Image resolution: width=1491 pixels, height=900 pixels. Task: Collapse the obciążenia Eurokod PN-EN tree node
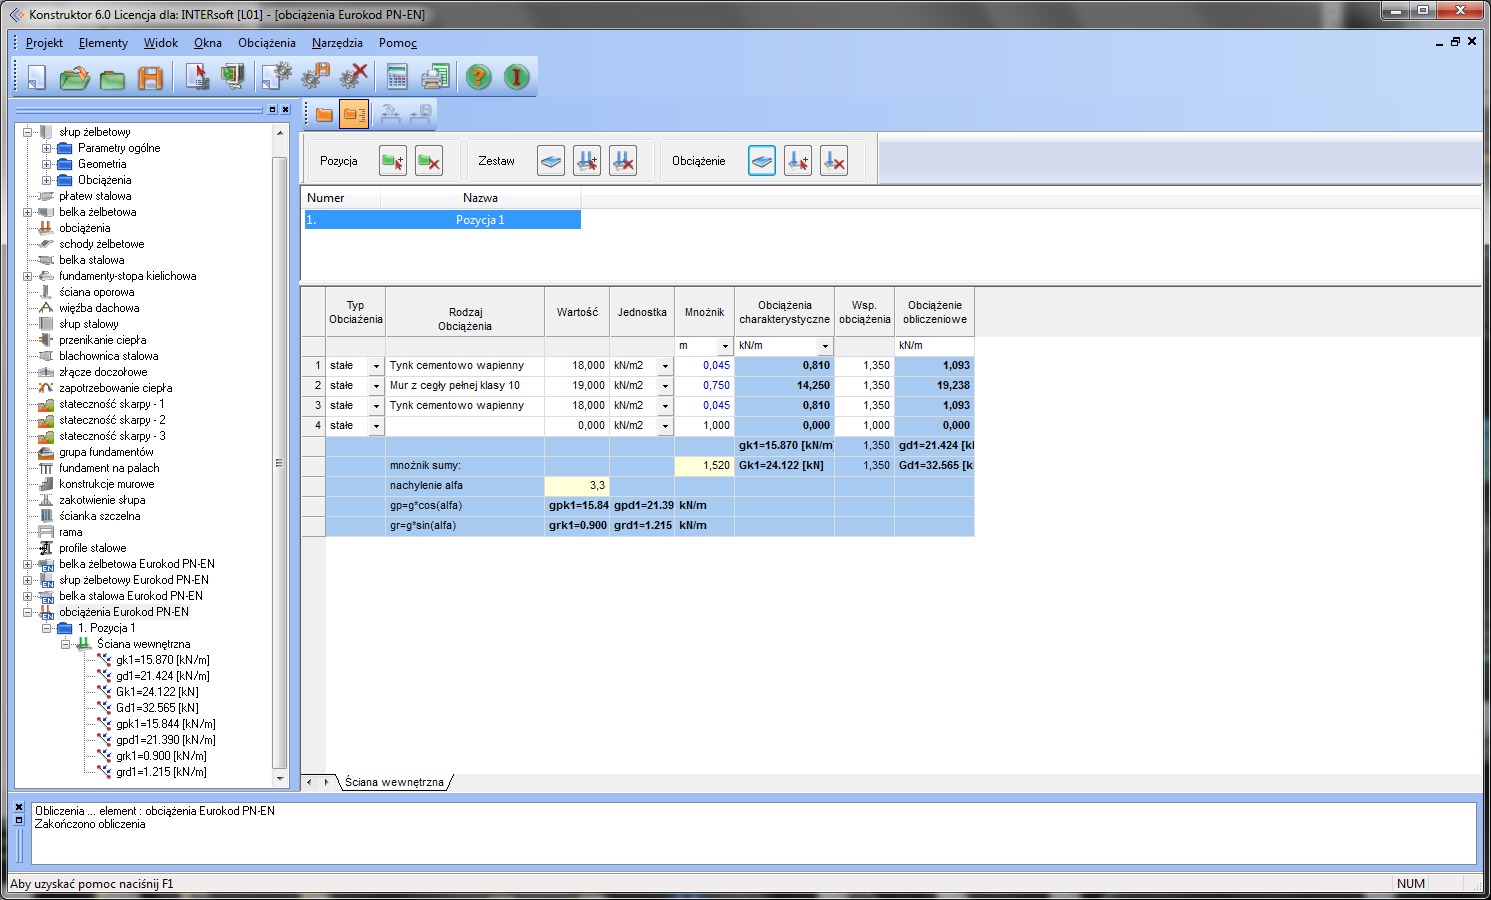[x=28, y=612]
